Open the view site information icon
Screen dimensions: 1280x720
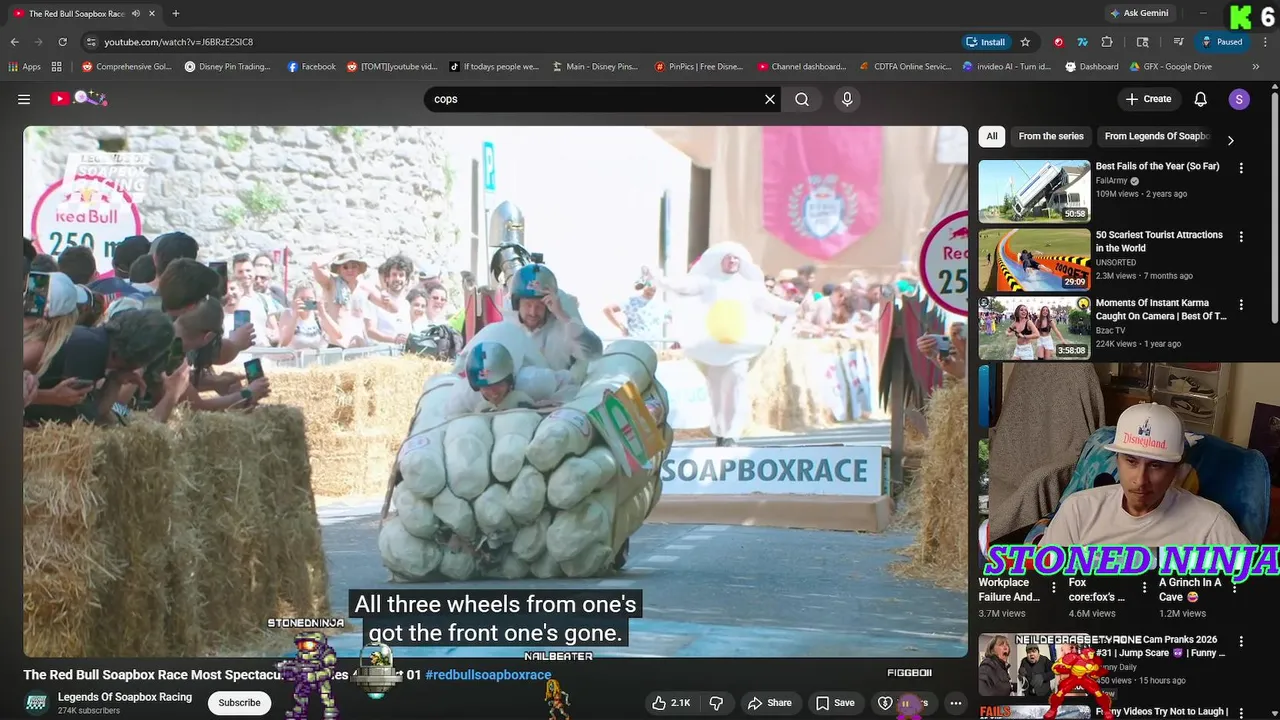[91, 42]
